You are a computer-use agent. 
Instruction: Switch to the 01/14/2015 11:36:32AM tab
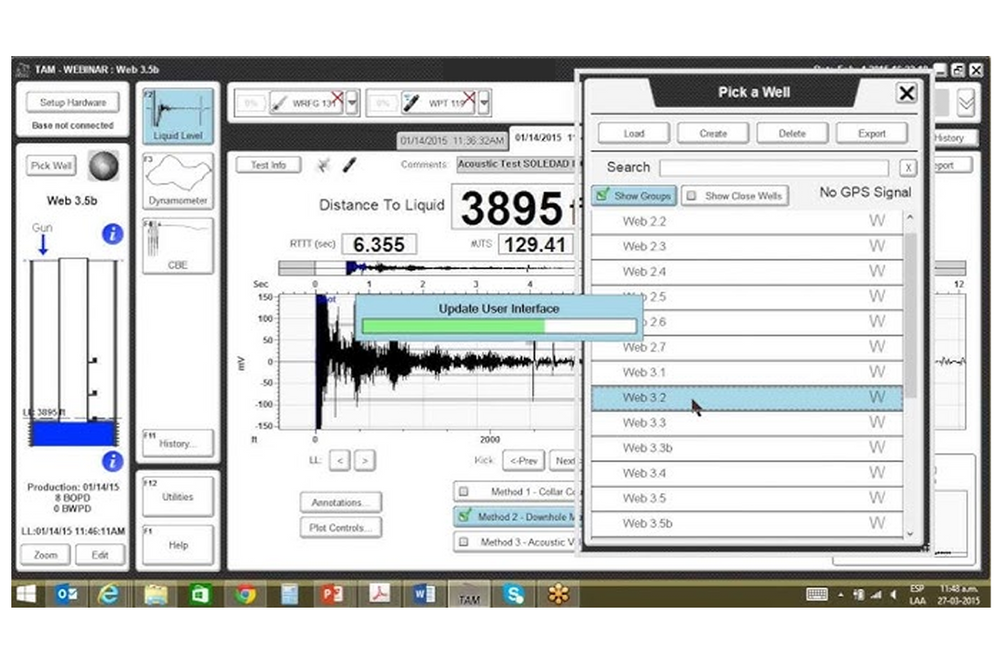coord(453,141)
